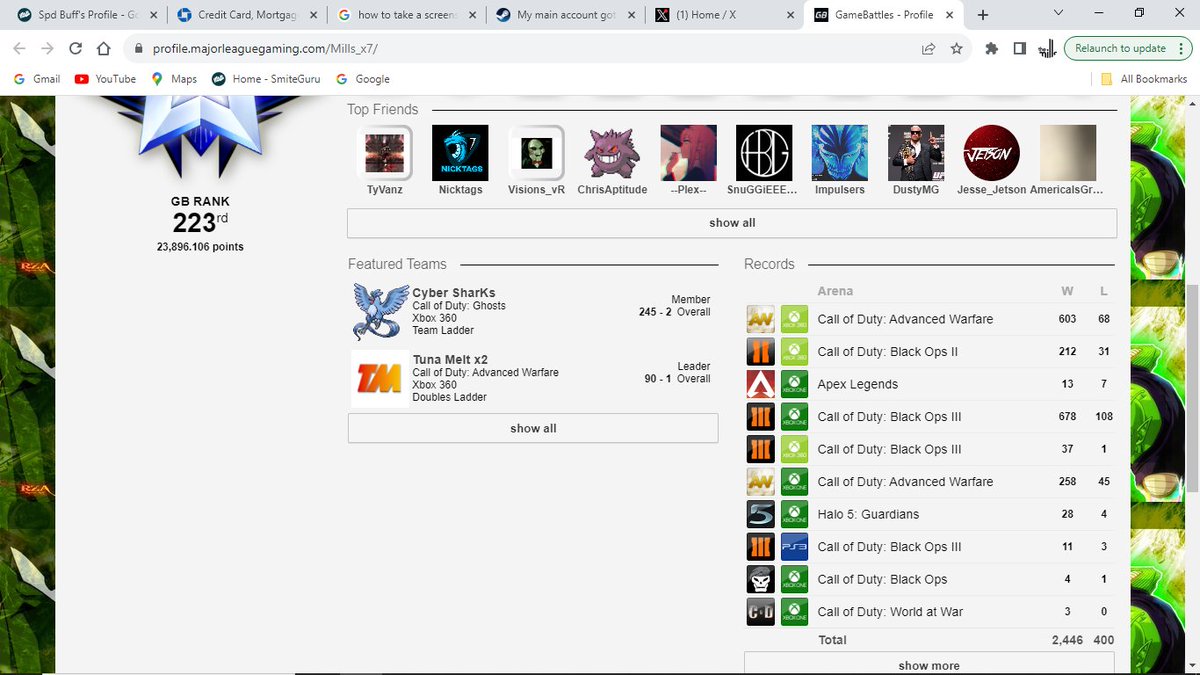
Task: Open SnuGGiEEE friend avatar
Action: click(764, 153)
